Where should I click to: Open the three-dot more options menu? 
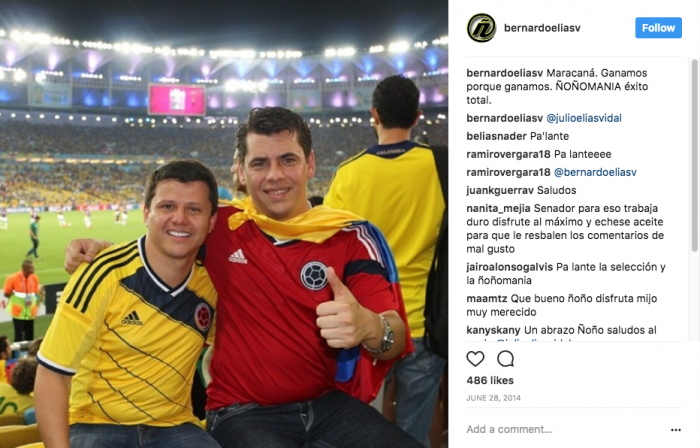tap(675, 430)
